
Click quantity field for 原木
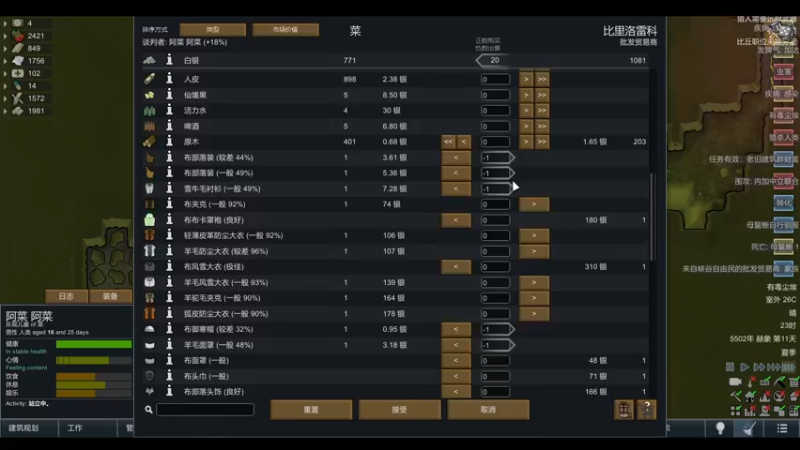(x=495, y=142)
